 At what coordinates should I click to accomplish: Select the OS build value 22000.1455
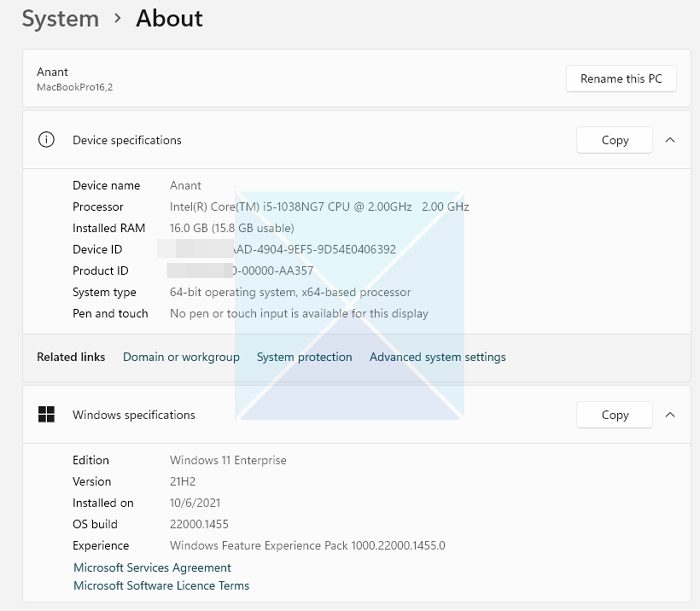coord(199,524)
